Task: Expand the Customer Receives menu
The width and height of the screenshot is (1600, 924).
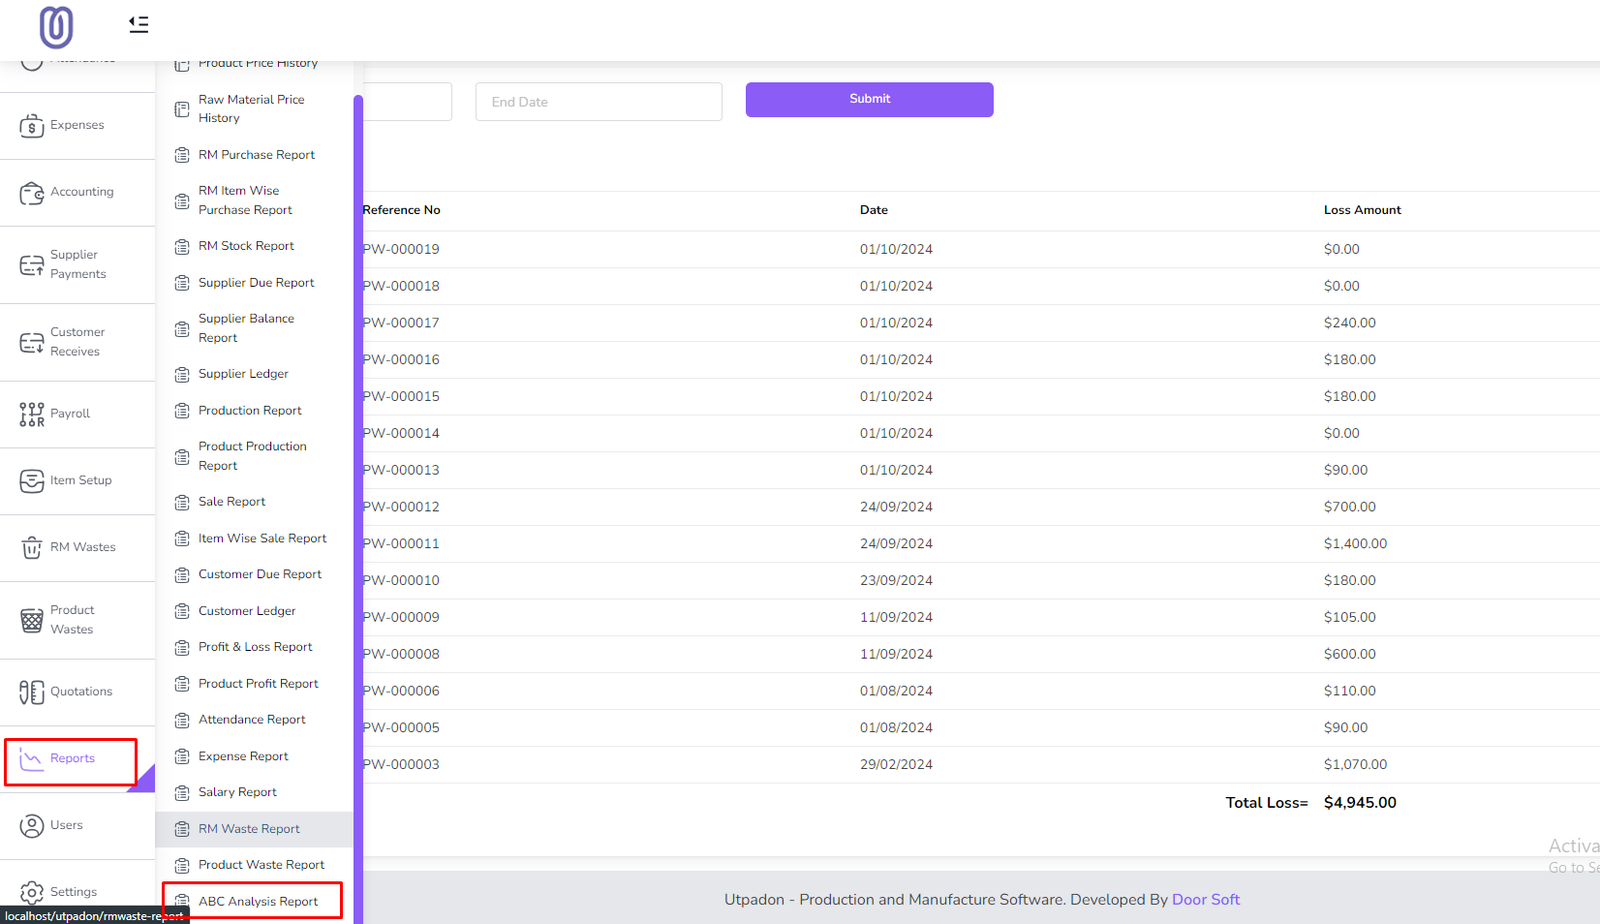Action: [x=77, y=342]
